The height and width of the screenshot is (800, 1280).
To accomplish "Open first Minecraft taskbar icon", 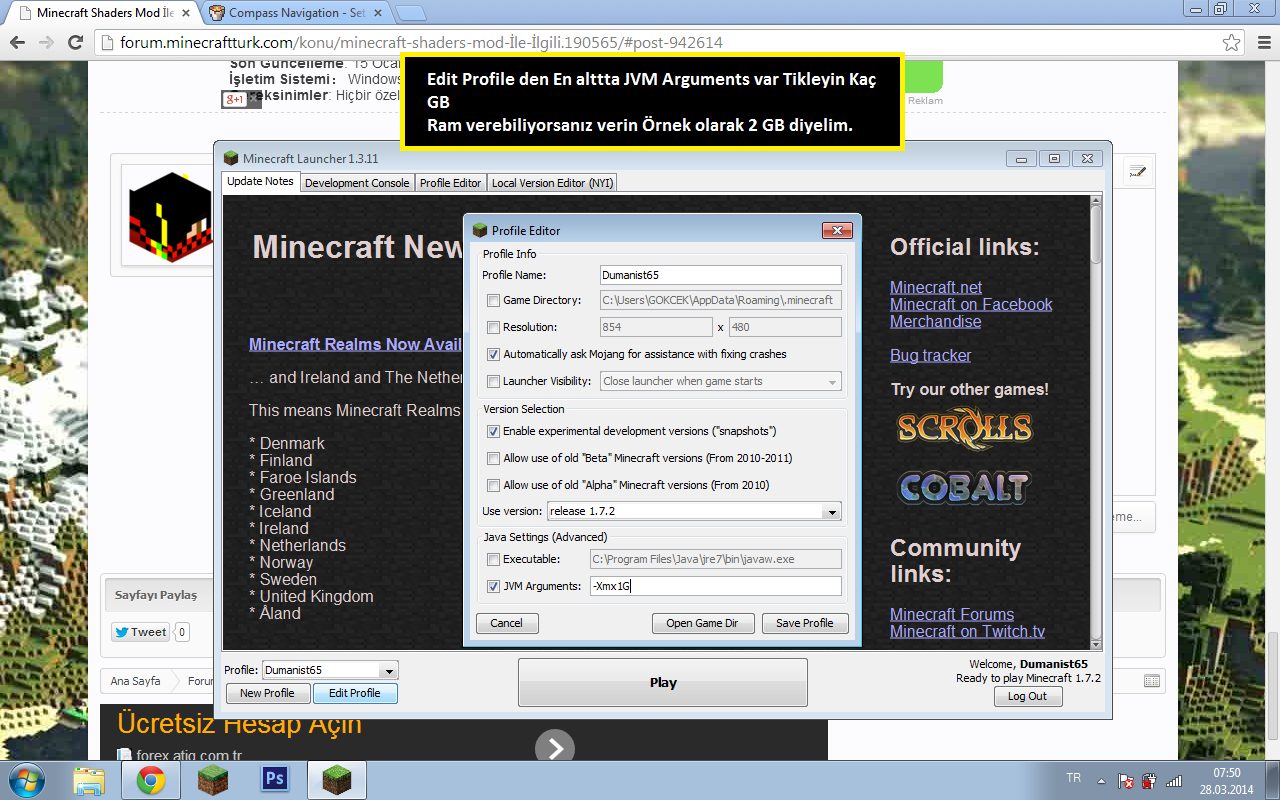I will pos(212,780).
